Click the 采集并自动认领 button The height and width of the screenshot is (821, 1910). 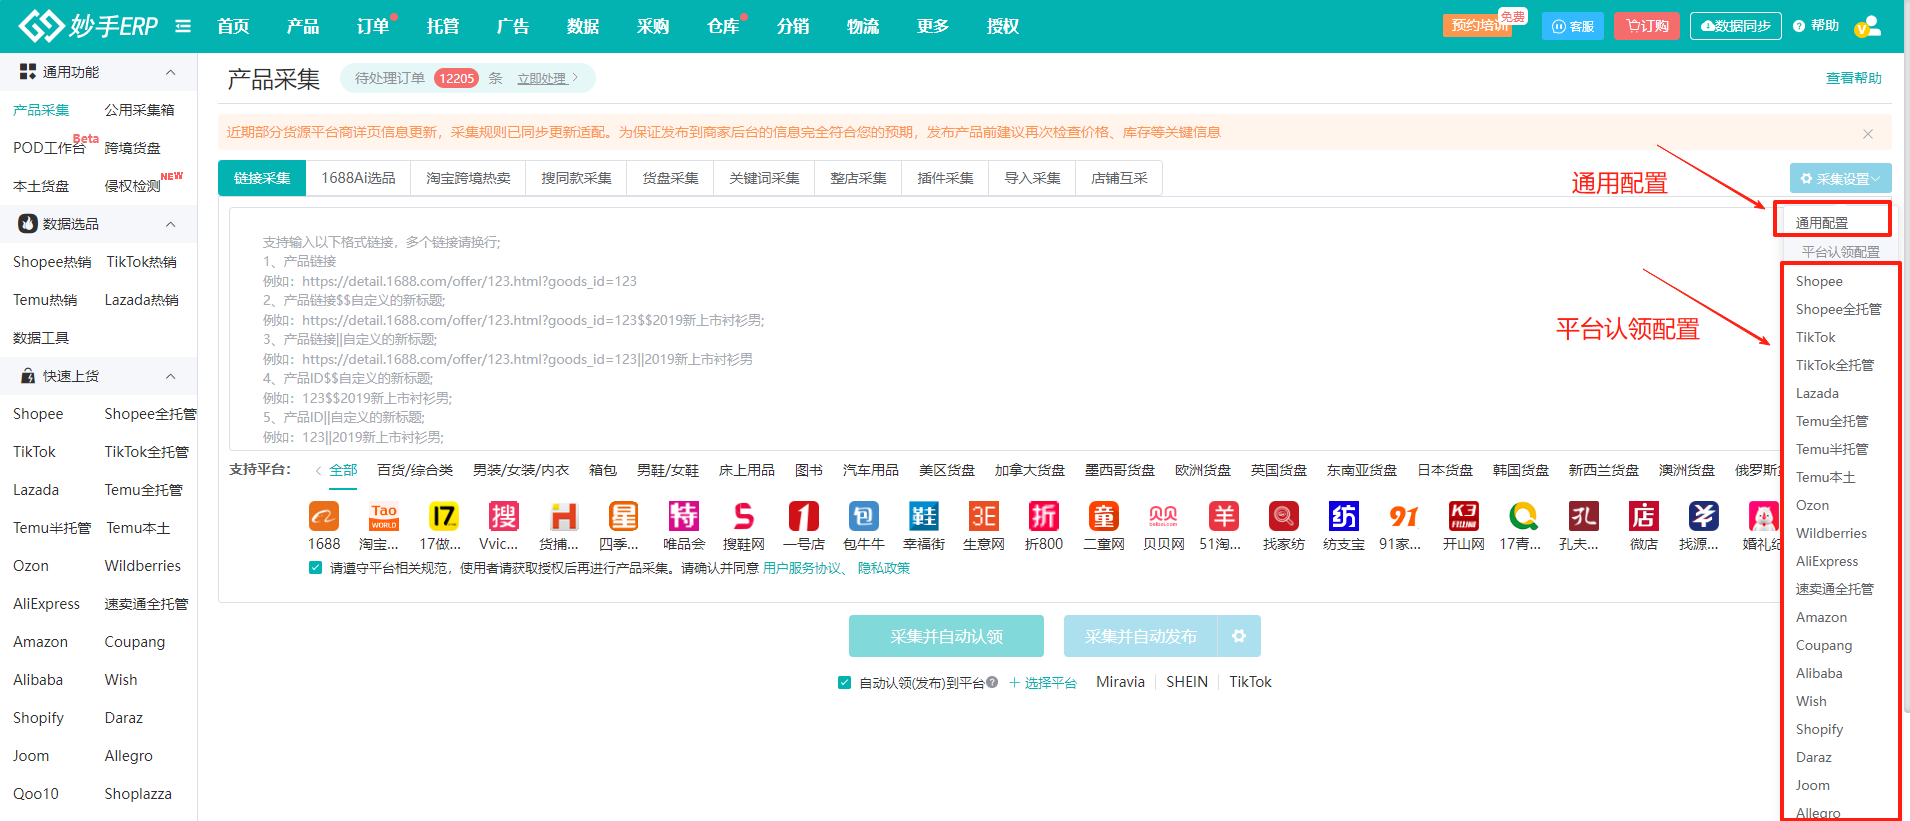(946, 636)
